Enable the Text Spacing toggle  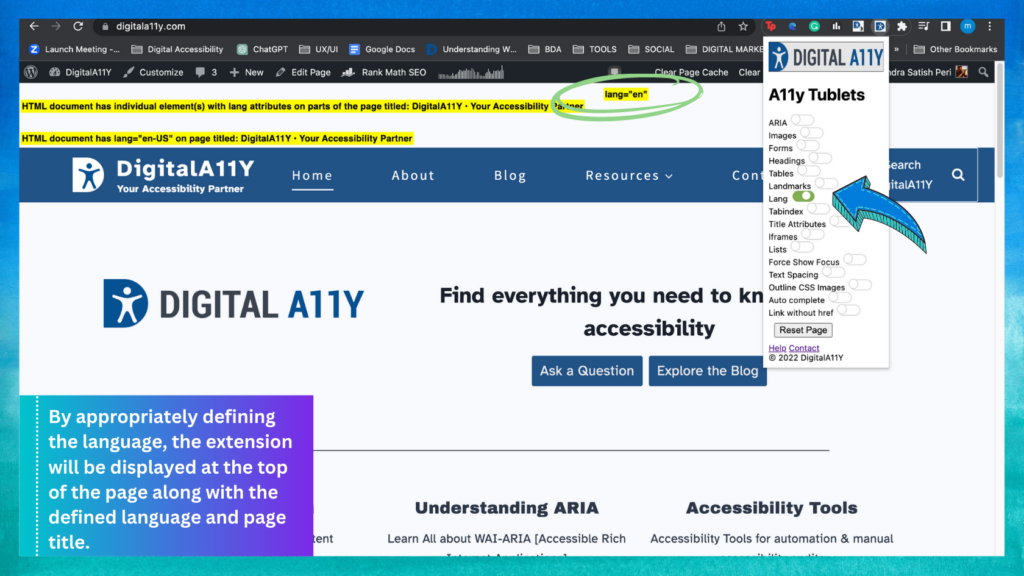[833, 272]
